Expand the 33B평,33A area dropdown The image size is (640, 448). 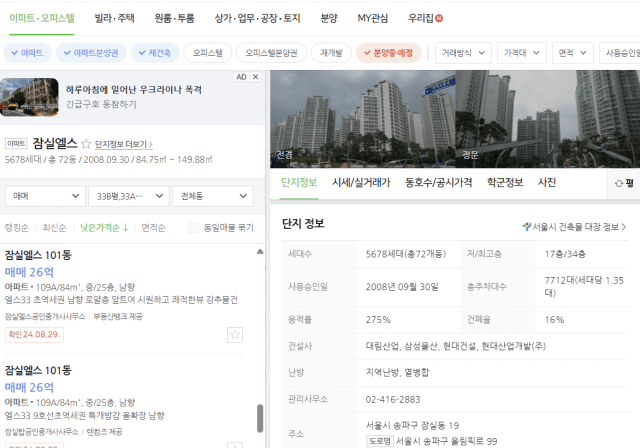pos(129,196)
